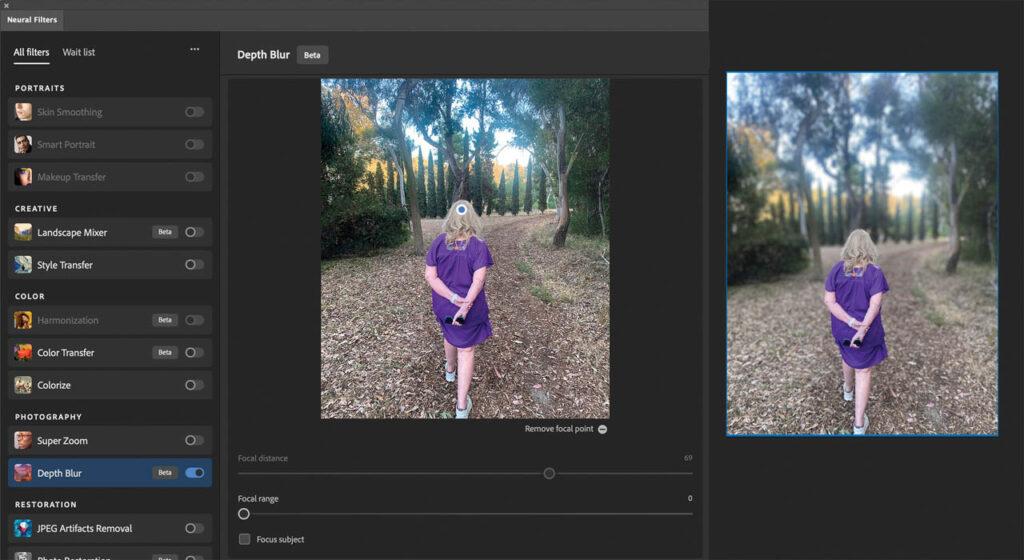Click the Focal distance slider handle
The image size is (1024, 560).
pos(549,473)
